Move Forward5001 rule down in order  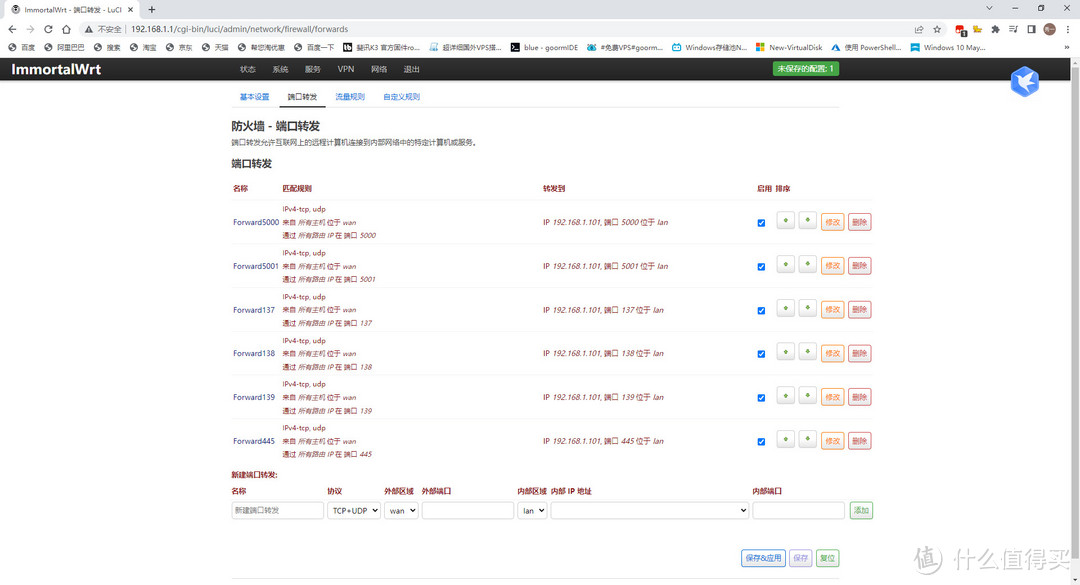coord(807,265)
